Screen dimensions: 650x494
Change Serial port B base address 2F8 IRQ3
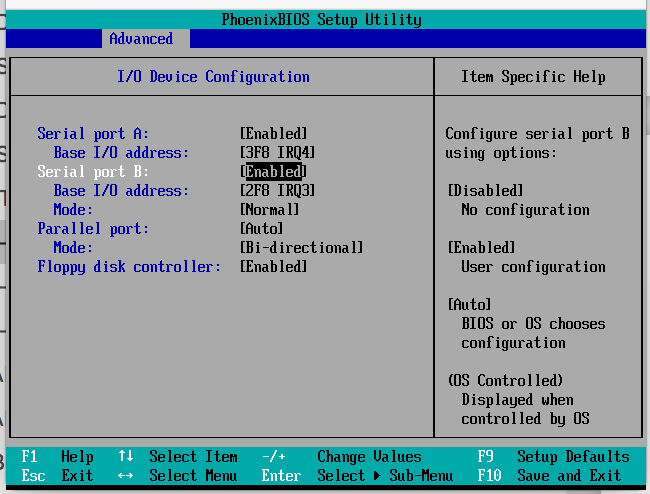(277, 191)
